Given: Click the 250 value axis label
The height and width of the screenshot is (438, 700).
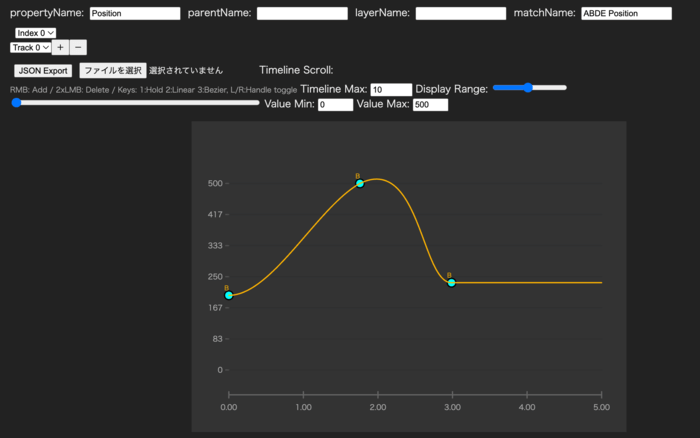Looking at the screenshot, I should (x=215, y=277).
